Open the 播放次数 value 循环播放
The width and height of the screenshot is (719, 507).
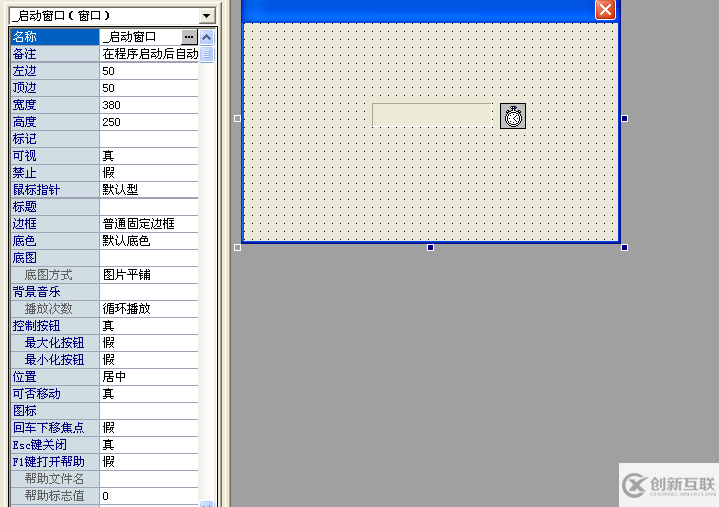point(149,309)
